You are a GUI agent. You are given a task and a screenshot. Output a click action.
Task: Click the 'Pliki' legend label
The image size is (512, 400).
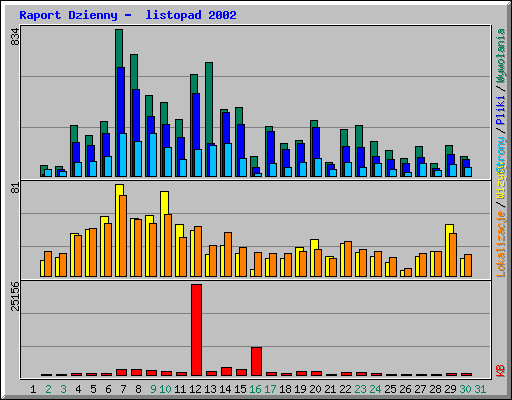501,110
